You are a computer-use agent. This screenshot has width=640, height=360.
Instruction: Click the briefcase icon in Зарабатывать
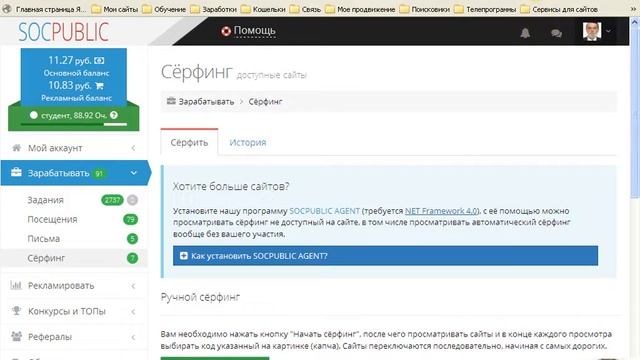(x=16, y=172)
